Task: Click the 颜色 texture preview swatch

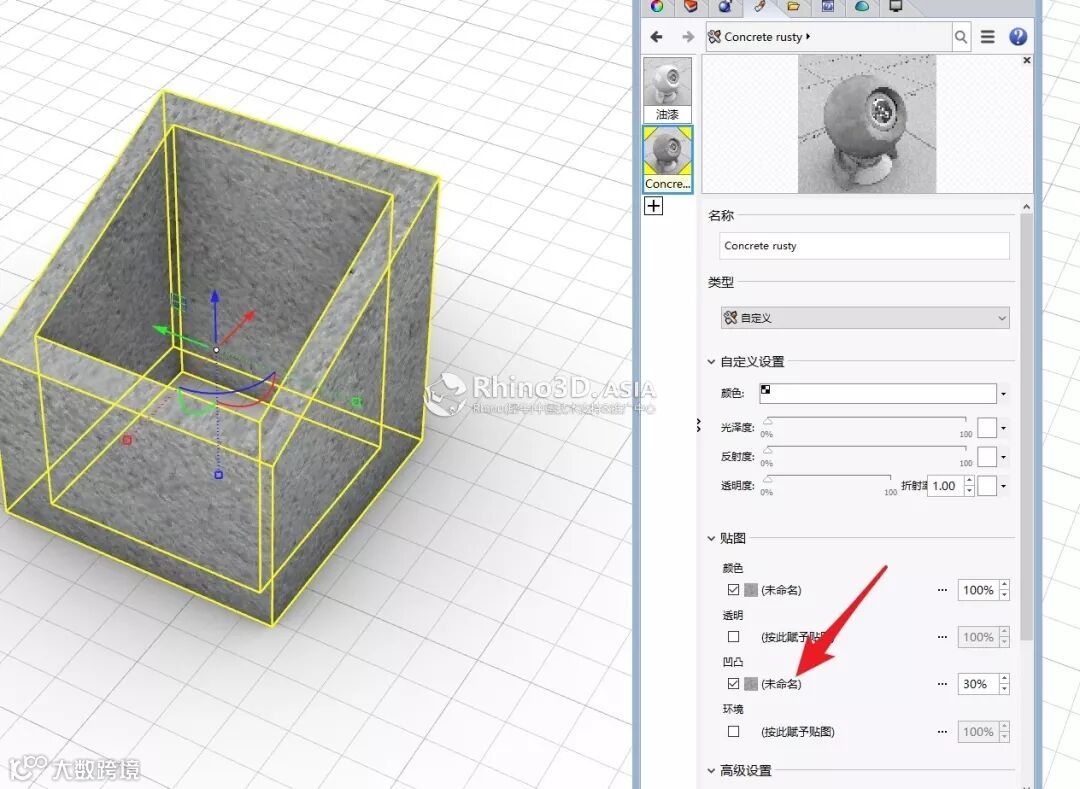Action: click(751, 590)
